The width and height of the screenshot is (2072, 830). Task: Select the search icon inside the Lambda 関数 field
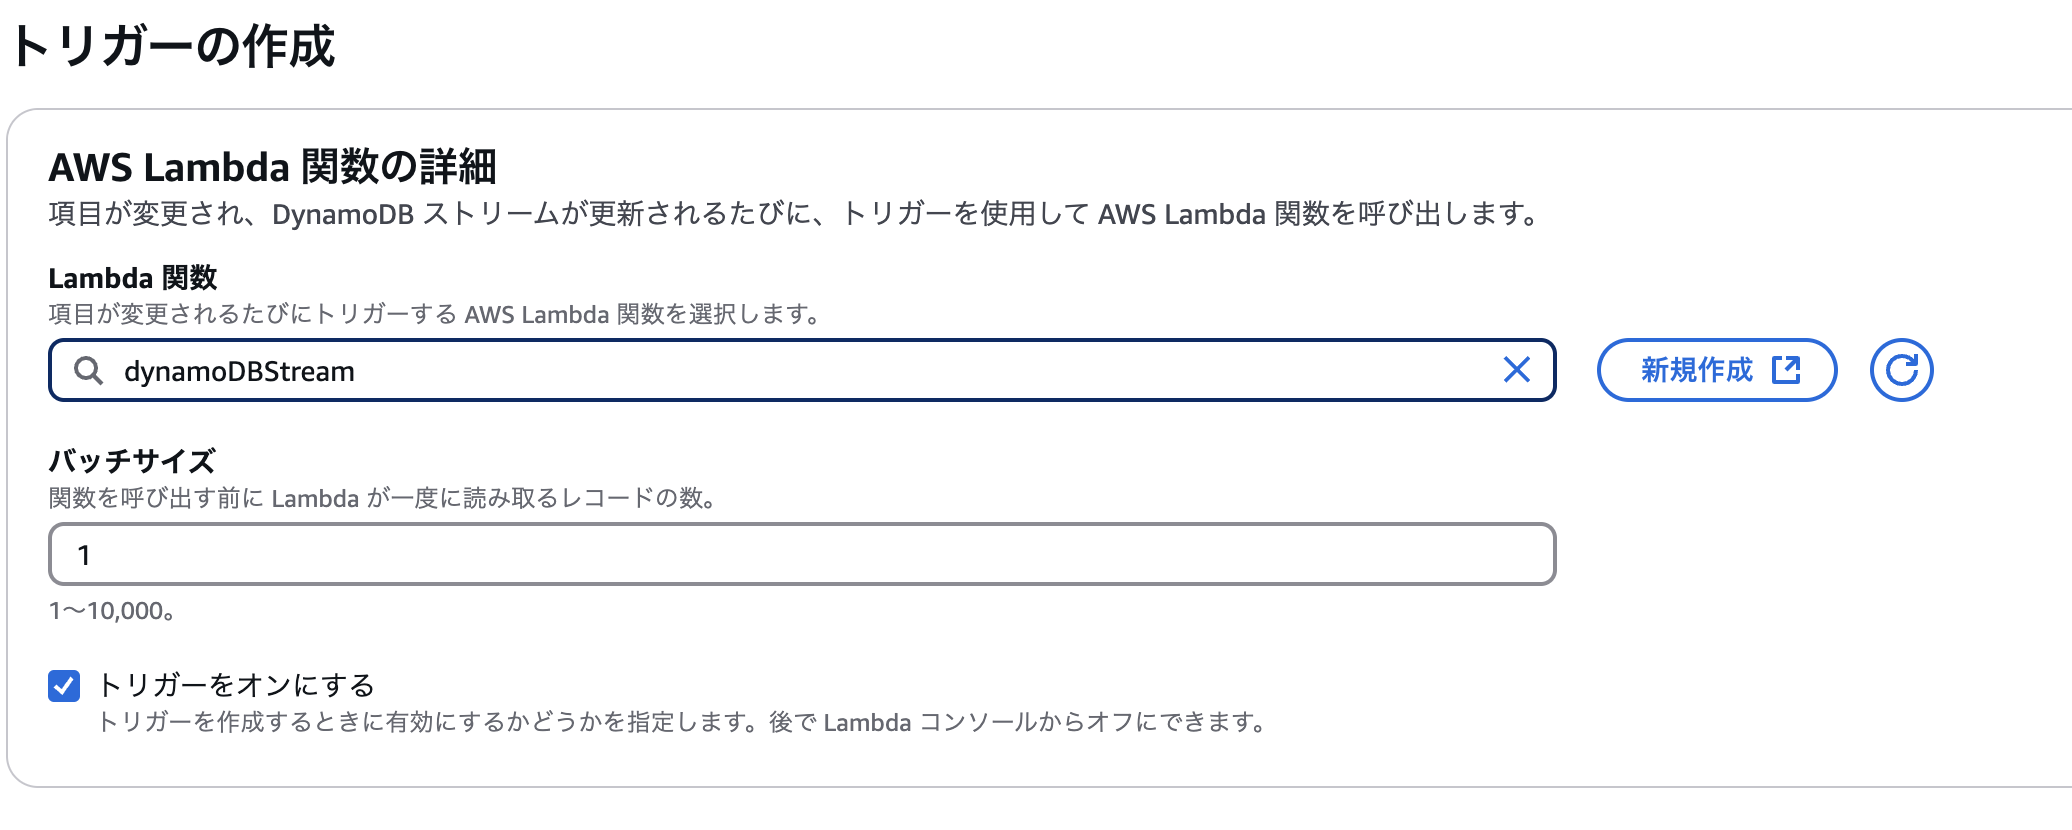click(90, 369)
